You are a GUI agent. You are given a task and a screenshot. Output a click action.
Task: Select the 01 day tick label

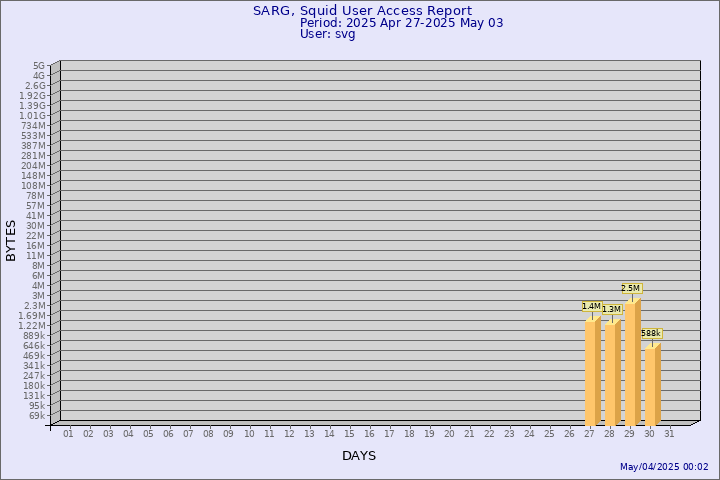click(68, 434)
